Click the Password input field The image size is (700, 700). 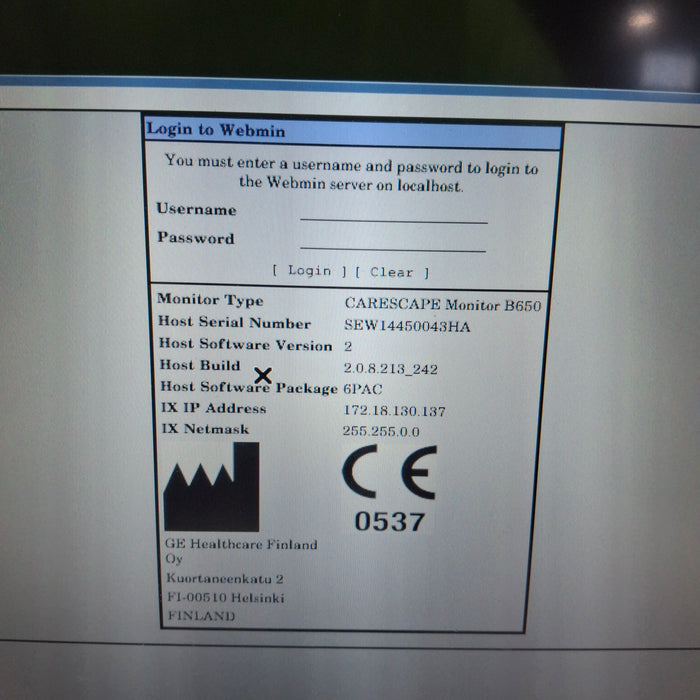click(x=392, y=242)
